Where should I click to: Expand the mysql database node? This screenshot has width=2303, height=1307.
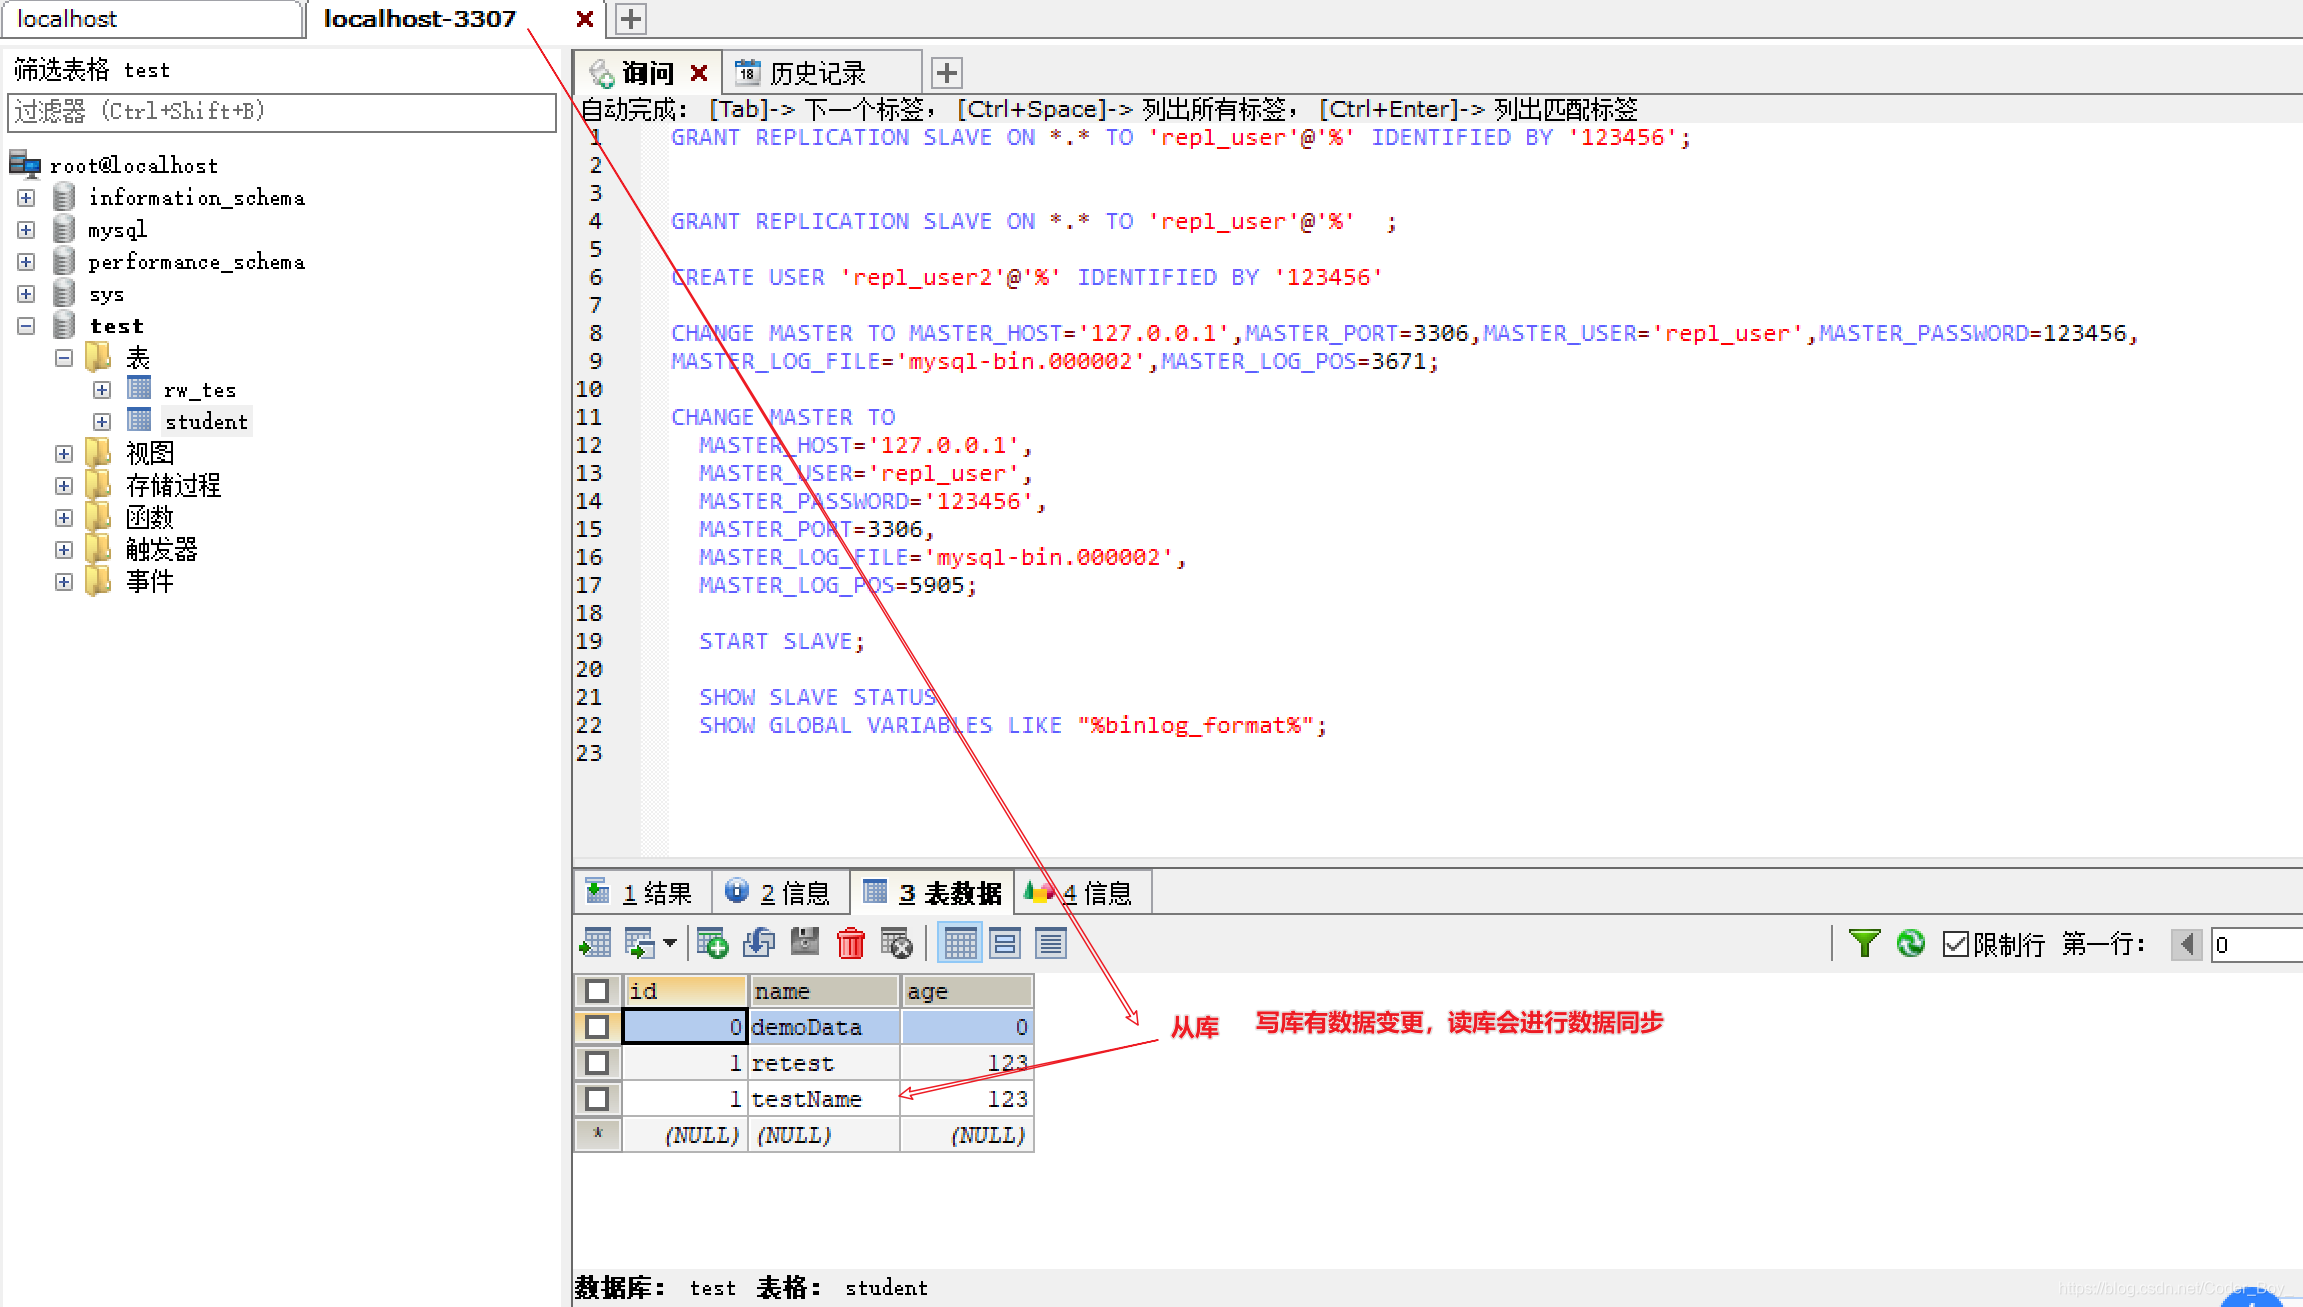[26, 230]
